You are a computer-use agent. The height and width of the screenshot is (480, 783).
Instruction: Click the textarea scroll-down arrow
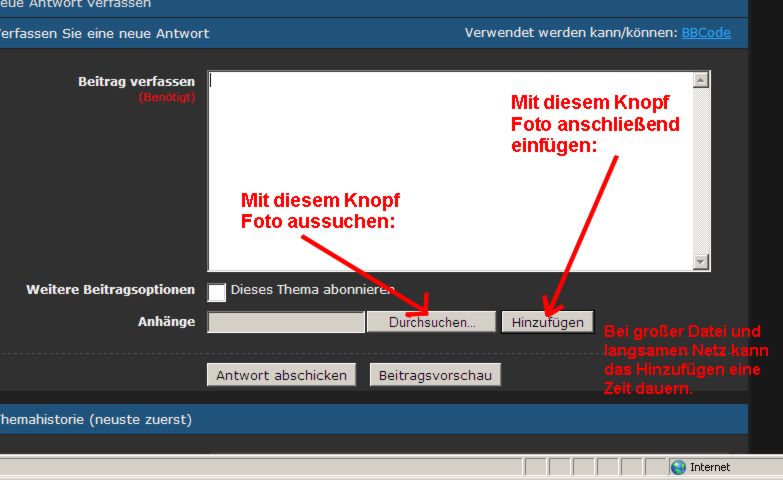click(x=700, y=261)
